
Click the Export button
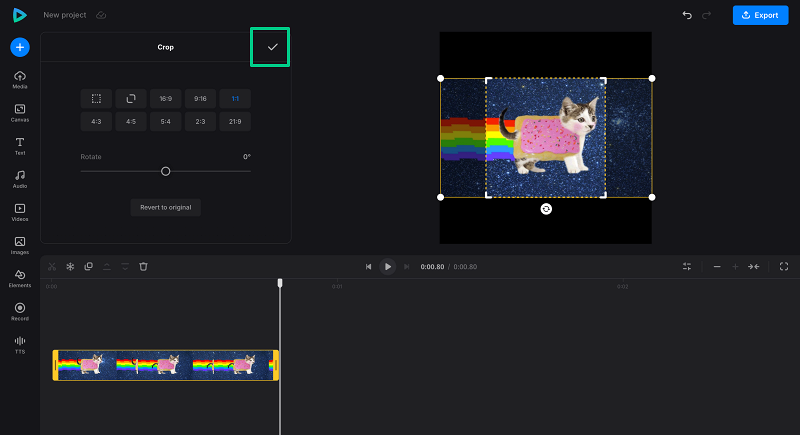tap(760, 15)
